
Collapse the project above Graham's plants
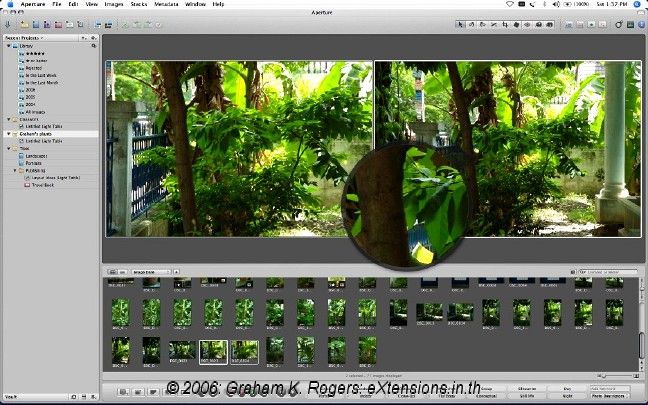click(x=9, y=119)
